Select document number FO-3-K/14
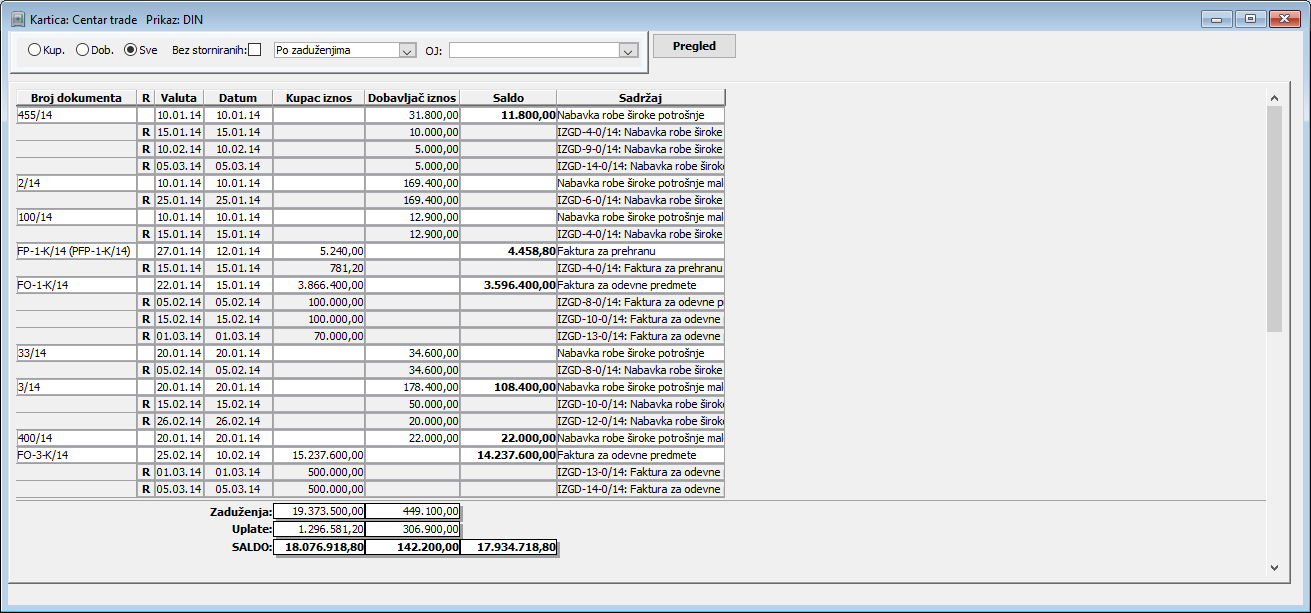 coord(76,455)
